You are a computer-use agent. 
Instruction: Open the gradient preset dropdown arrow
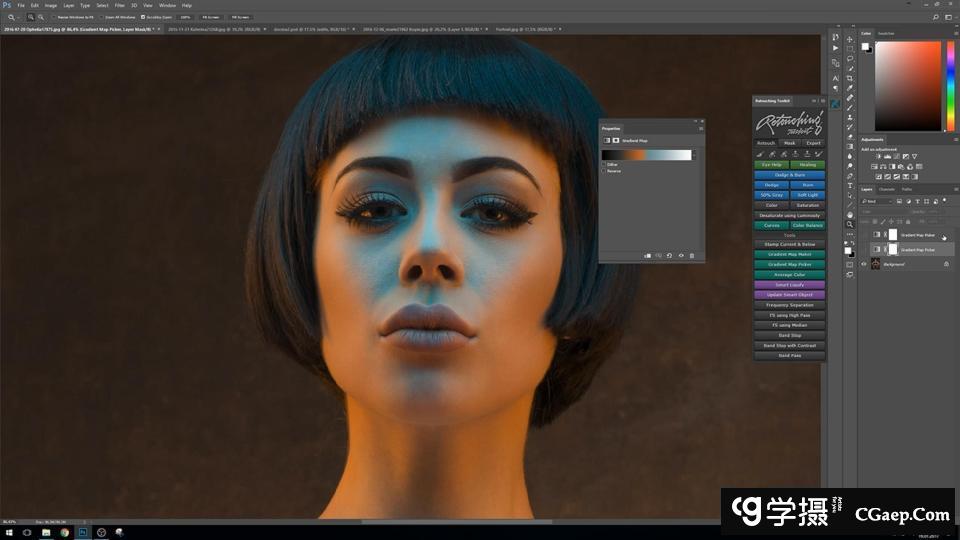(x=695, y=155)
